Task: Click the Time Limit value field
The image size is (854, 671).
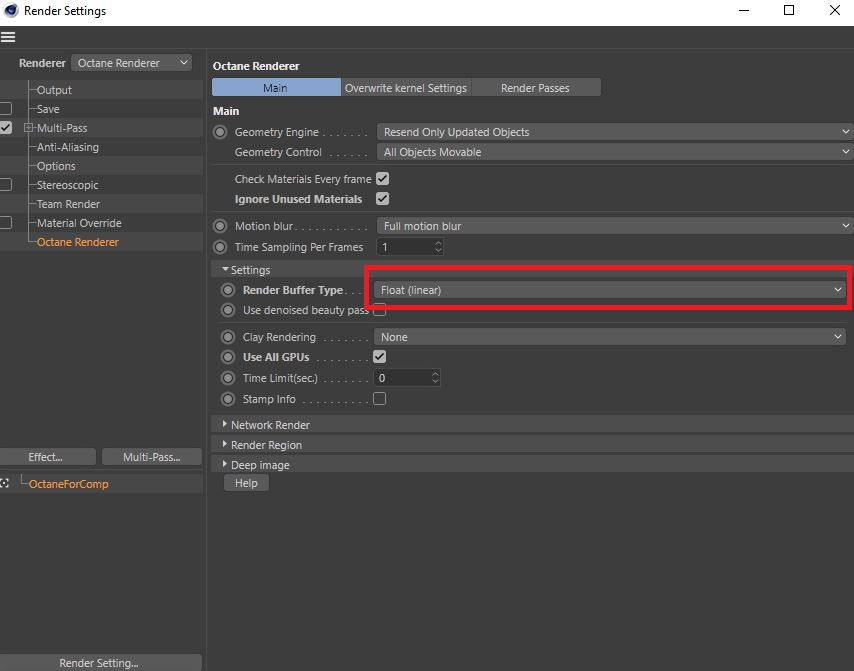Action: (x=402, y=378)
